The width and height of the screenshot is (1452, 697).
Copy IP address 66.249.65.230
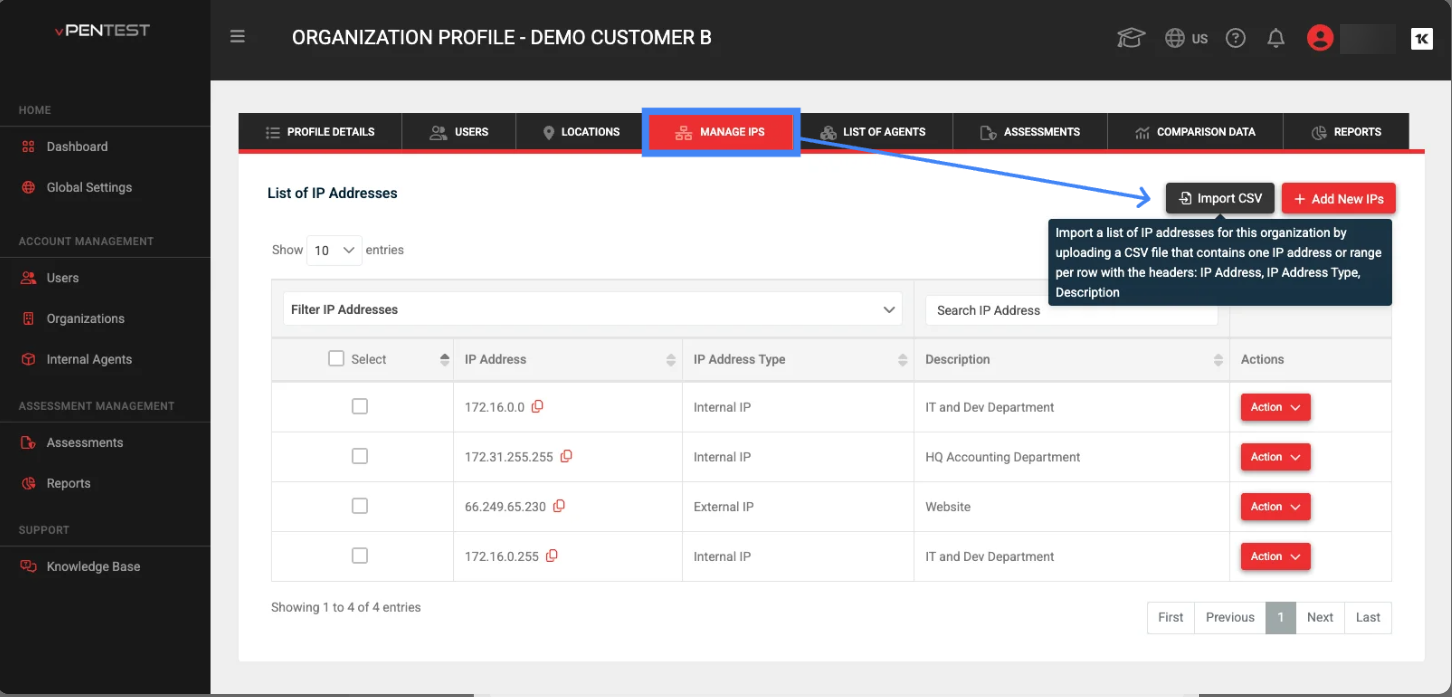click(559, 506)
